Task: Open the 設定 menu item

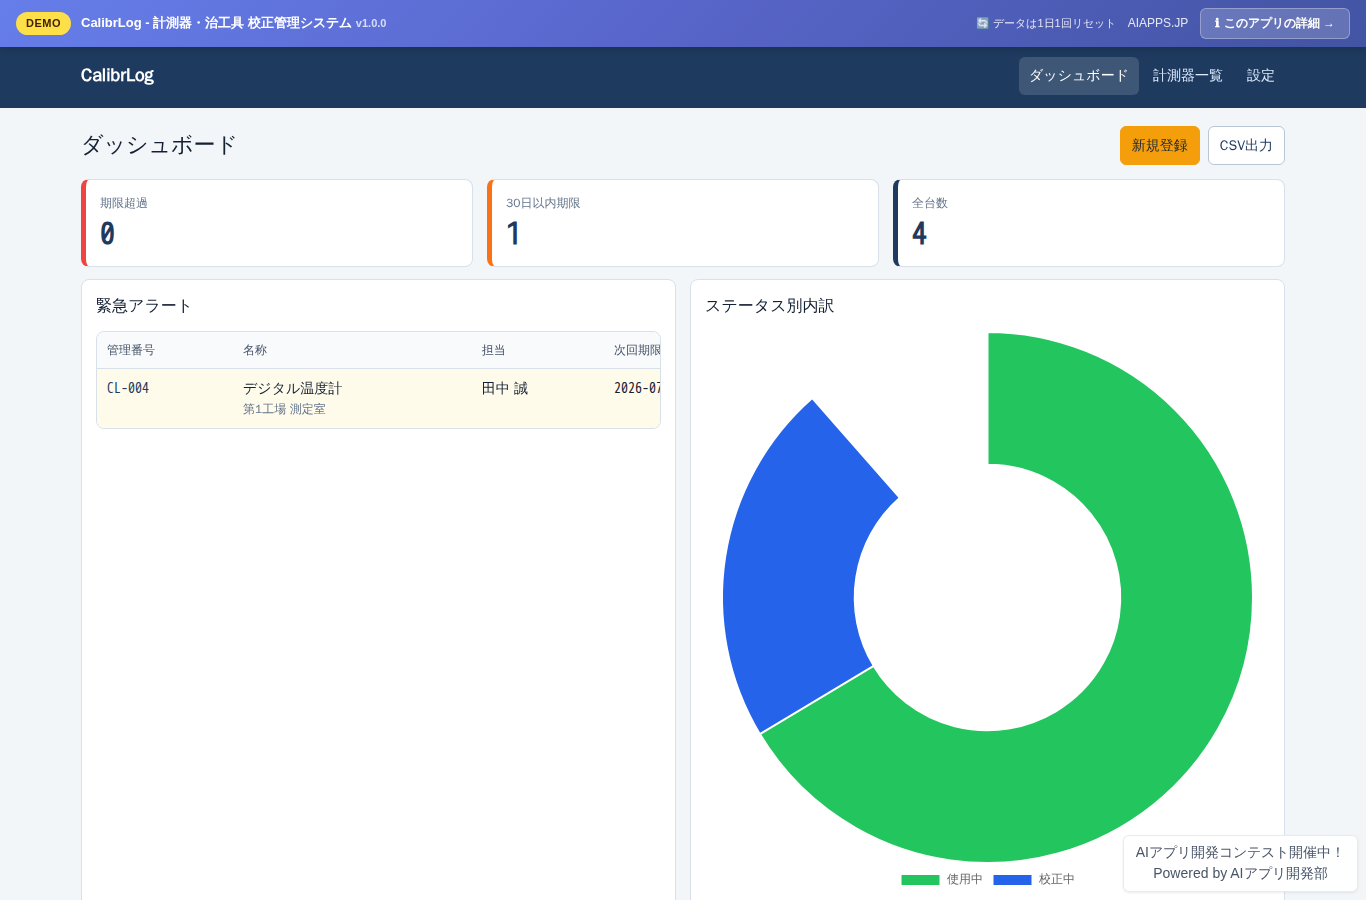Action: coord(1260,76)
